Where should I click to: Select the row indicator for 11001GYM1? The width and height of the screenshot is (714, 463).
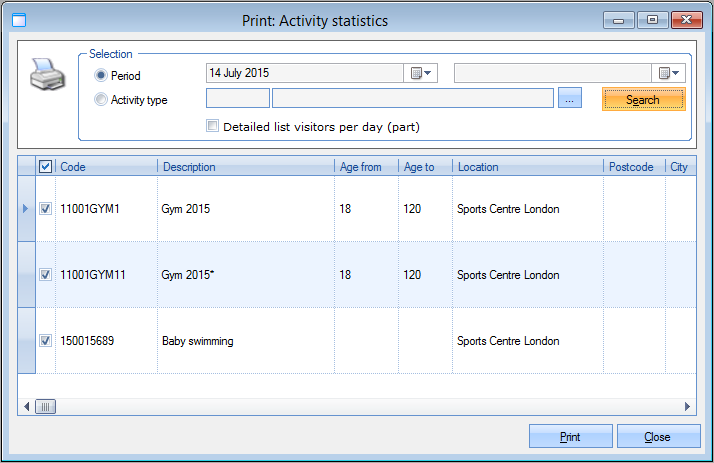26,209
